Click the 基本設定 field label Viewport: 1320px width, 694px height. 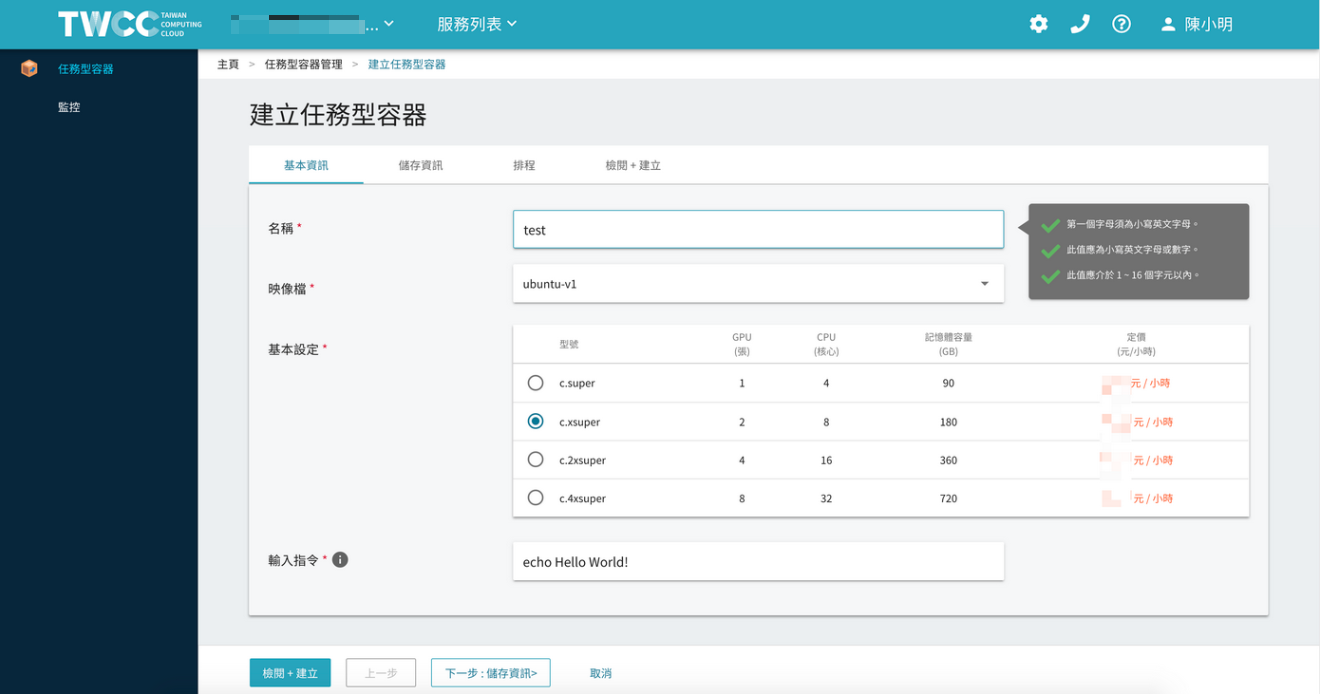293,349
